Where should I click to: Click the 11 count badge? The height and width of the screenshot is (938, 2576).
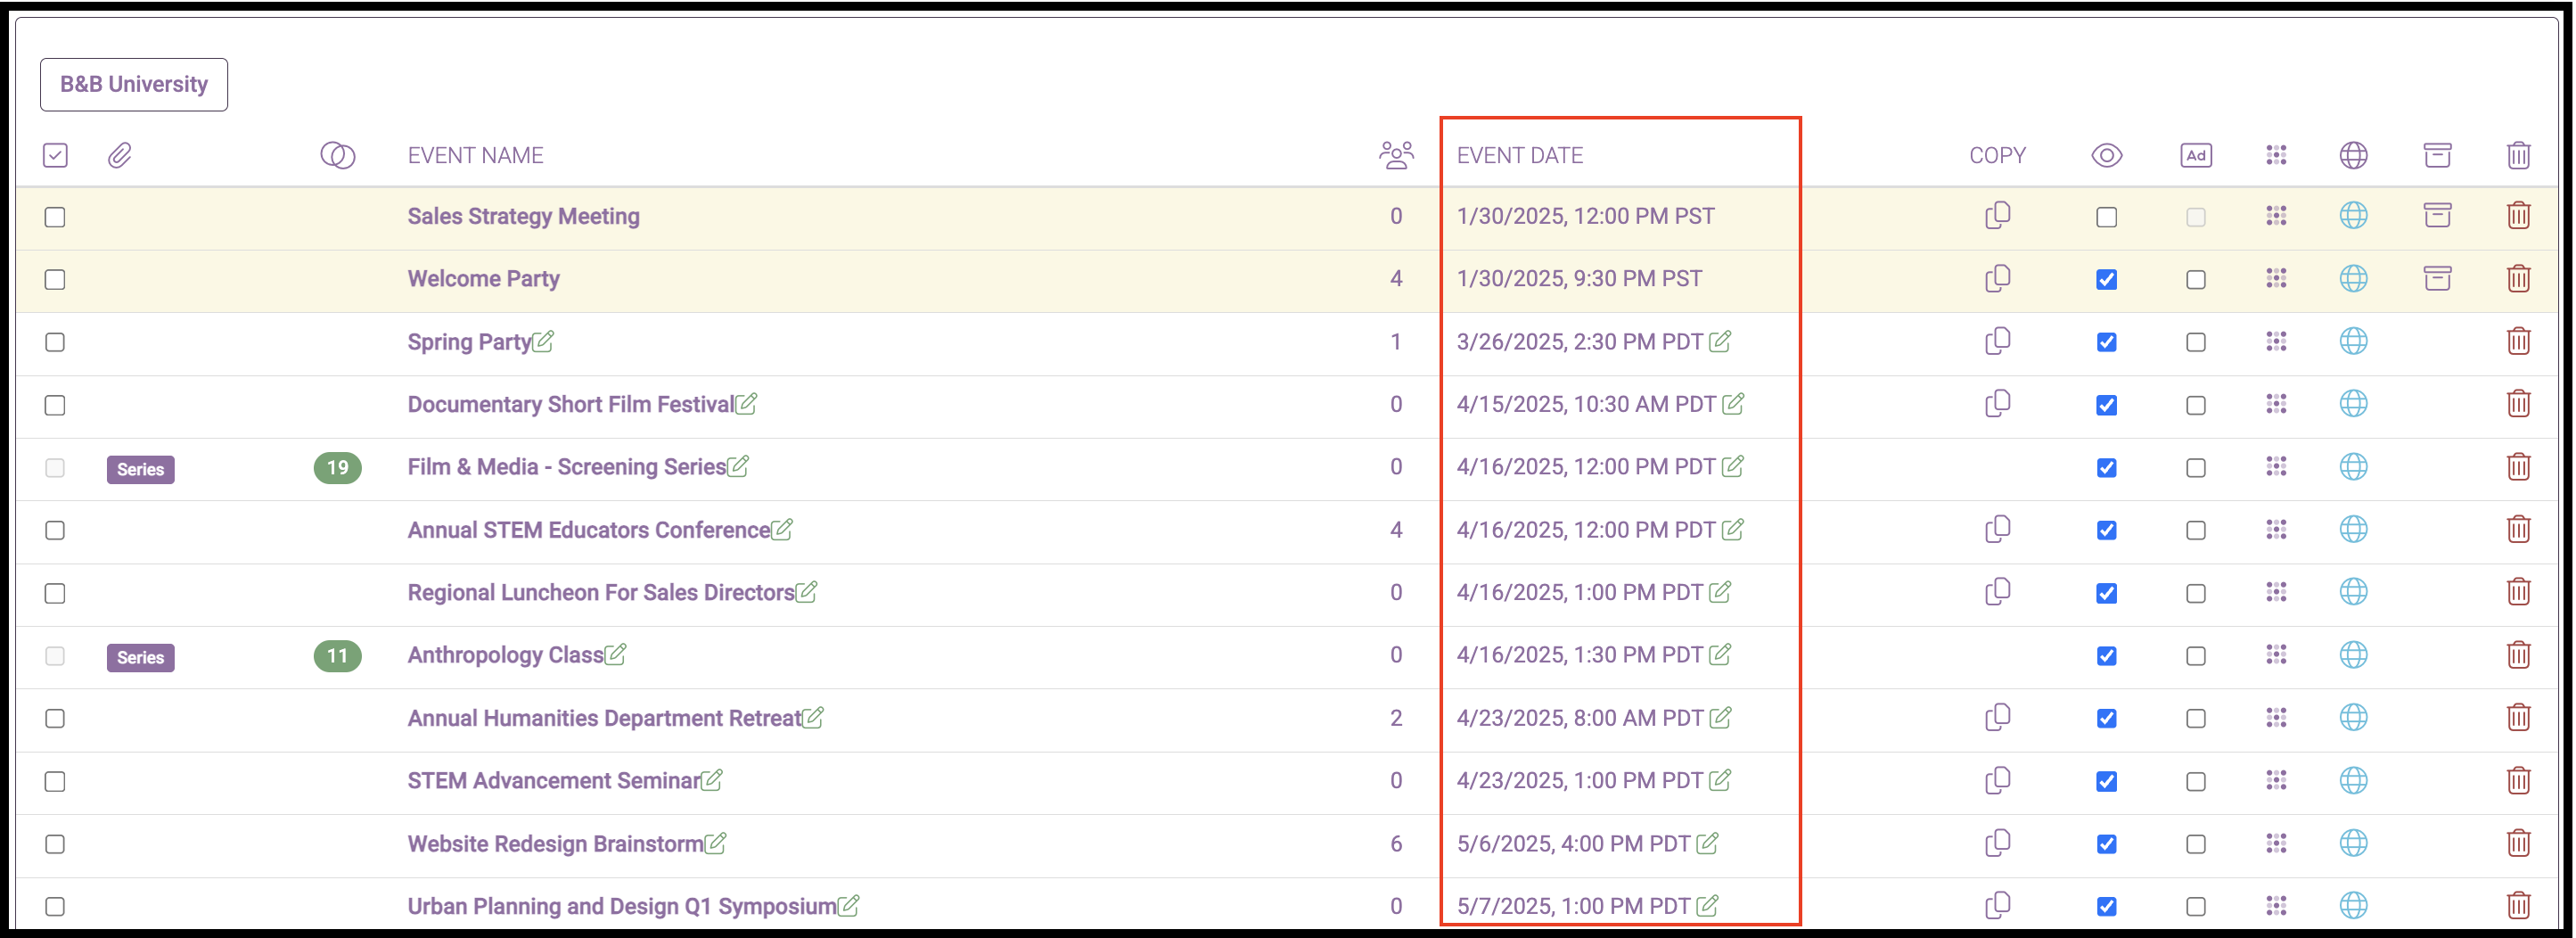pos(338,656)
